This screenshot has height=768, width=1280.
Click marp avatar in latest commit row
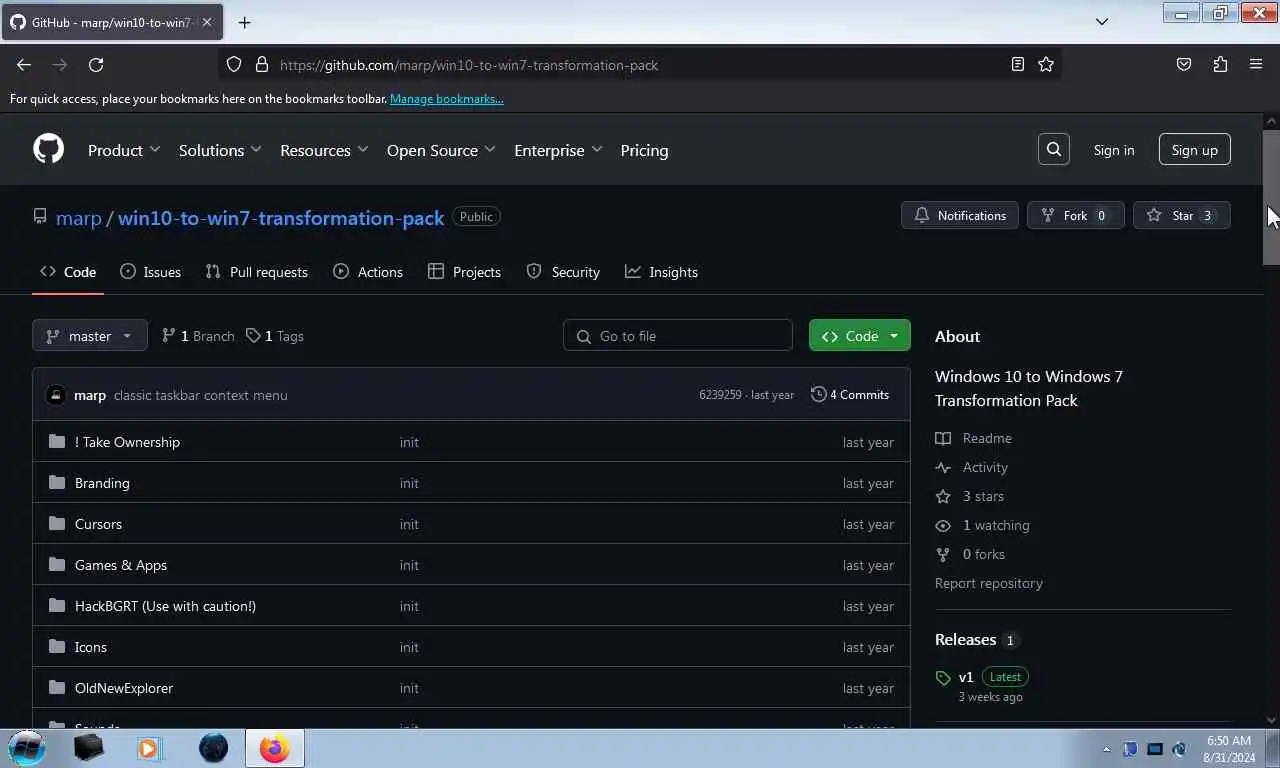[56, 395]
